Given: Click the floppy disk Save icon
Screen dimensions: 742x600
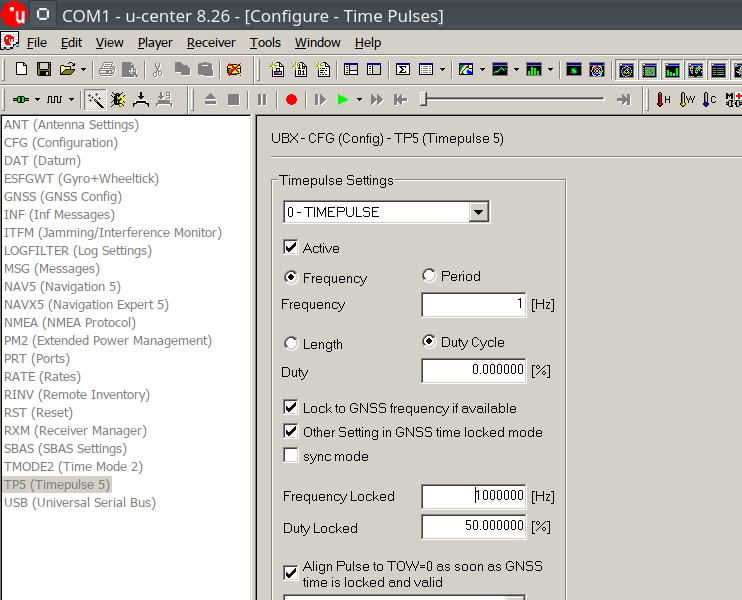Looking at the screenshot, I should tap(44, 70).
